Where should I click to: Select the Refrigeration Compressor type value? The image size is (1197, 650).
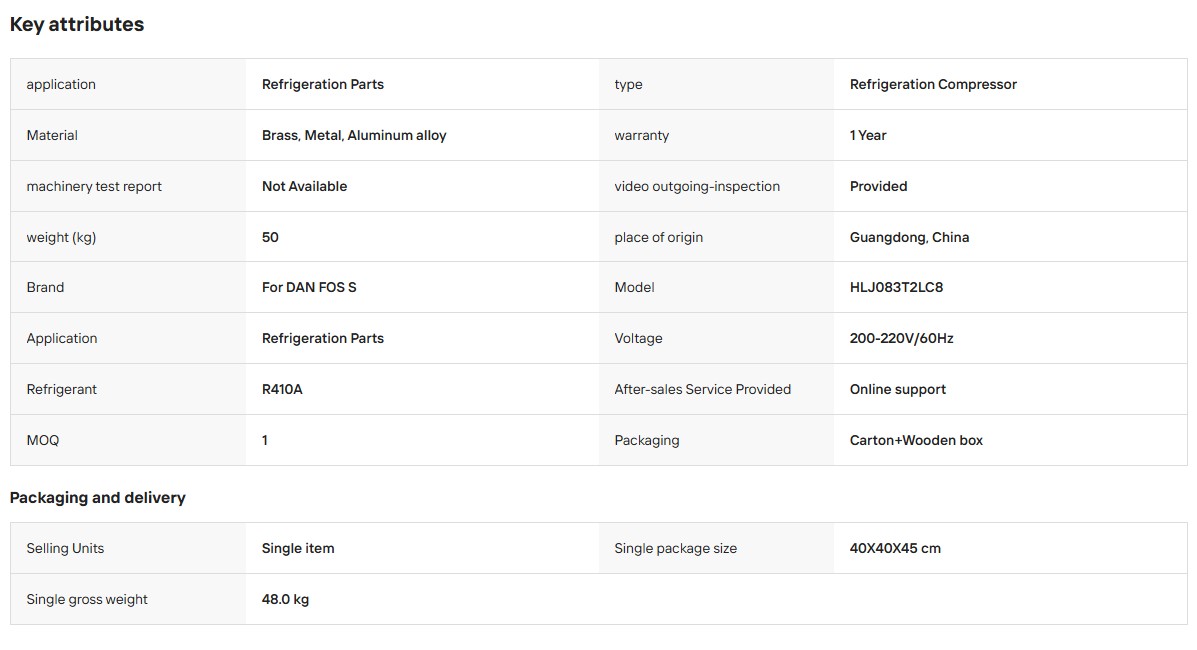tap(933, 84)
